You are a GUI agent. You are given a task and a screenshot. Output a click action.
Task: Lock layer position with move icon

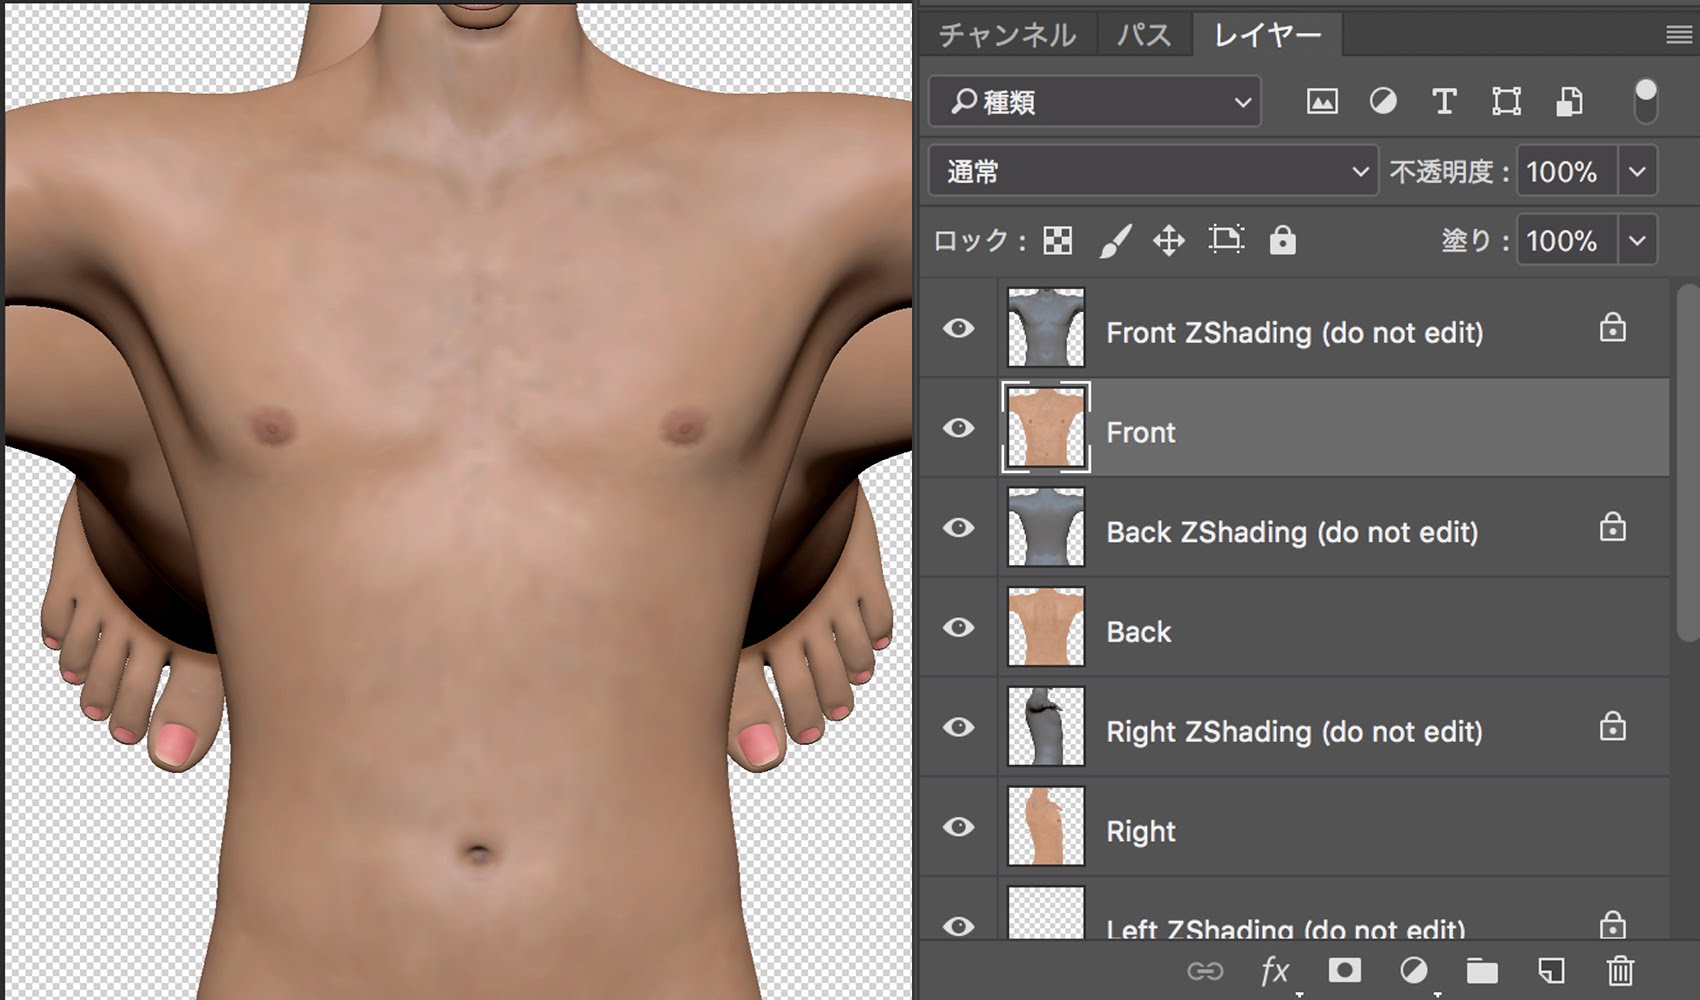click(1168, 240)
